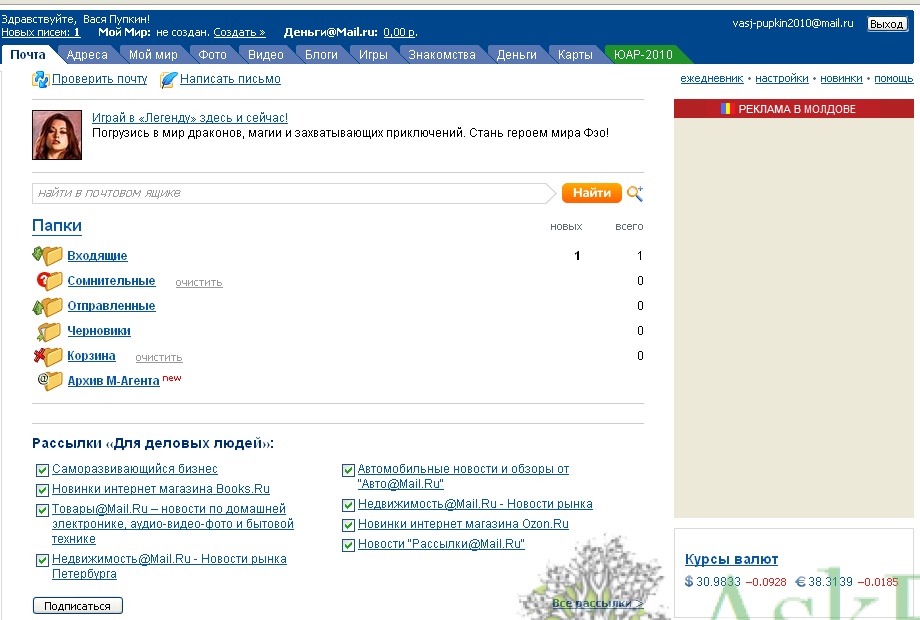Click the Архив М-Агента folder icon

pos(50,381)
